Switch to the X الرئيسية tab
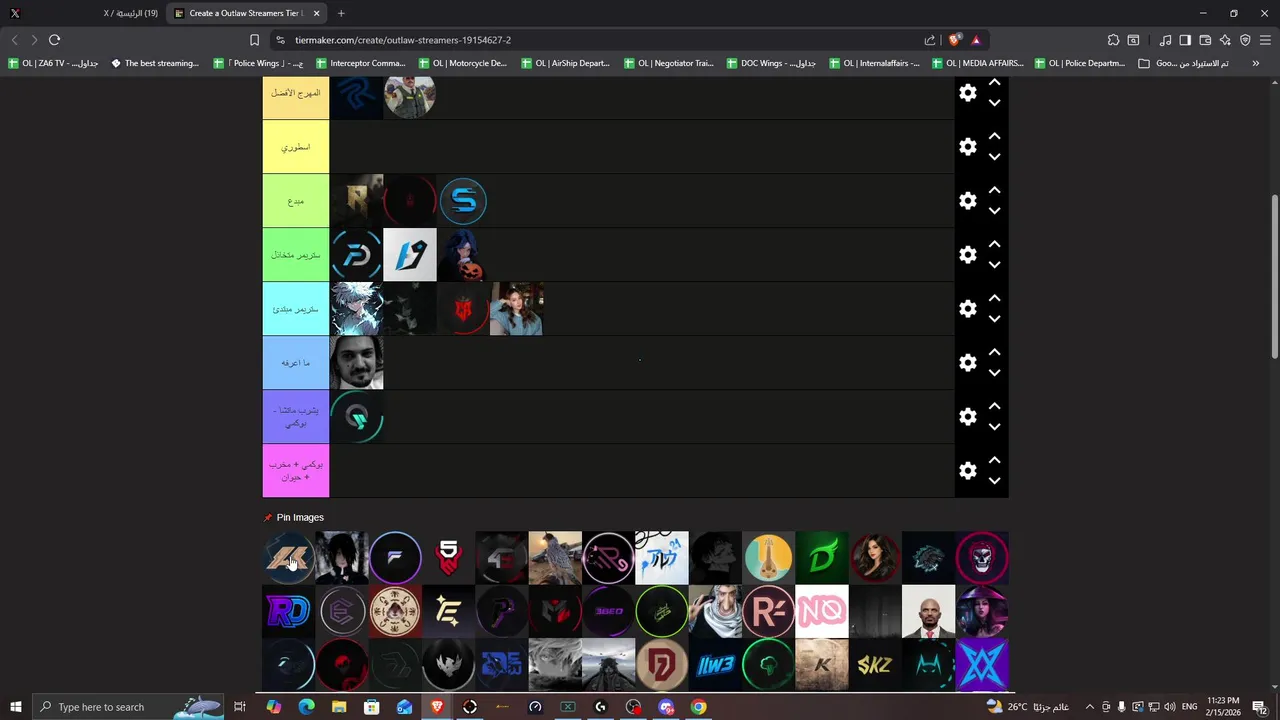The height and width of the screenshot is (720, 1280). click(x=82, y=13)
